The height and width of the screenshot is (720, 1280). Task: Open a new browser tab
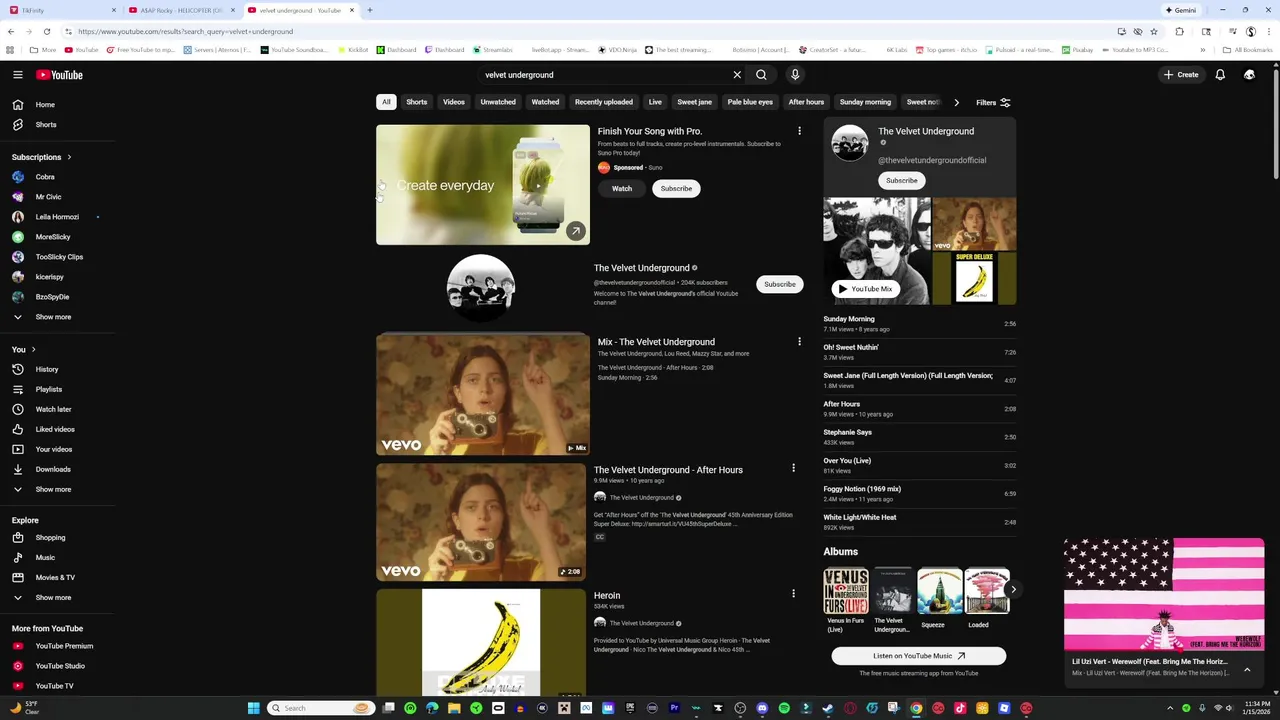[369, 10]
